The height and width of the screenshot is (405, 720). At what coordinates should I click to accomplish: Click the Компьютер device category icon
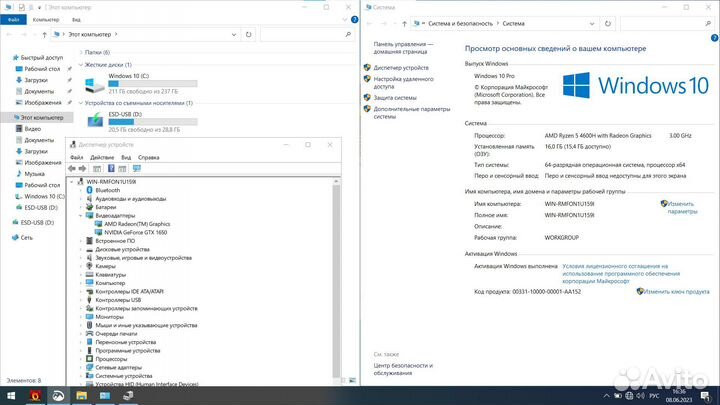click(x=90, y=283)
